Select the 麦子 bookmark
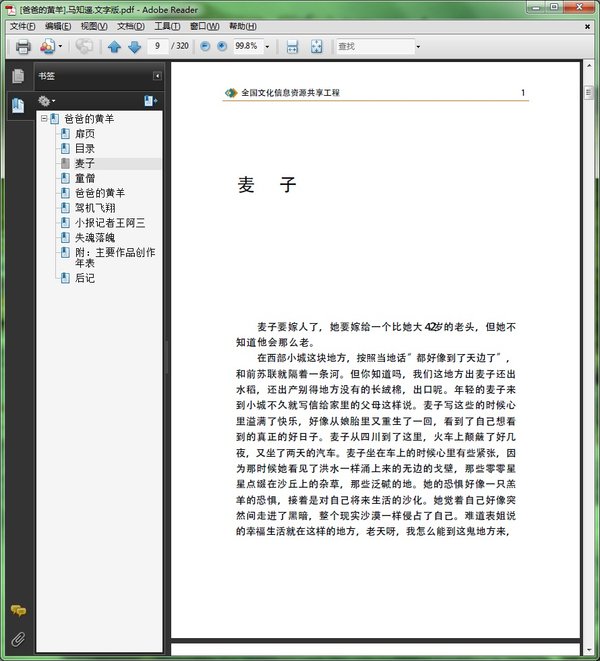 click(x=85, y=163)
